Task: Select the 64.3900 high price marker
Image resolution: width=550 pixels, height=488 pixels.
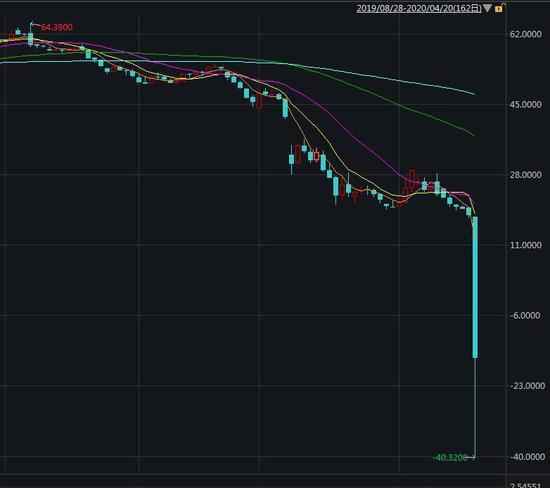Action: (56, 27)
